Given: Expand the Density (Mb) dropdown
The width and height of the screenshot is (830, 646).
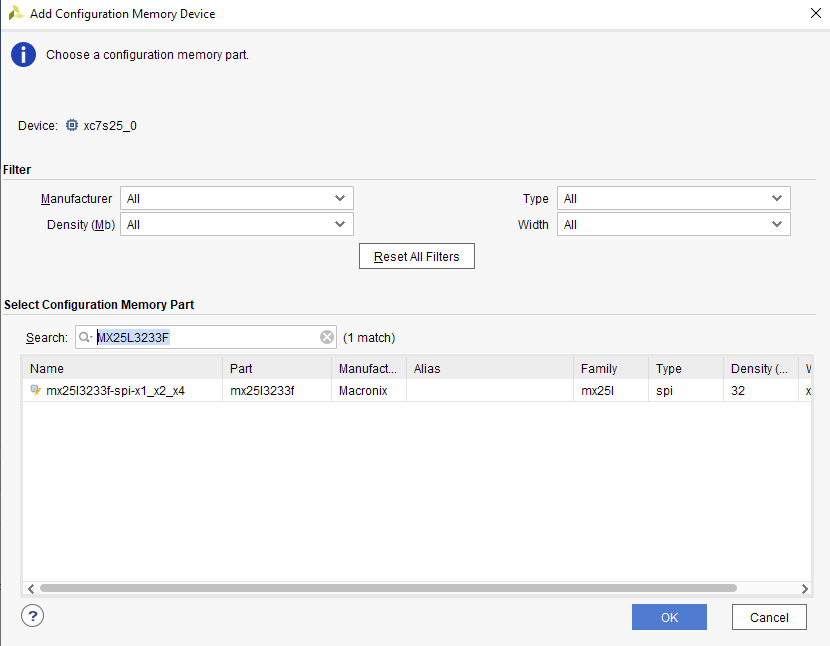Looking at the screenshot, I should tap(237, 225).
